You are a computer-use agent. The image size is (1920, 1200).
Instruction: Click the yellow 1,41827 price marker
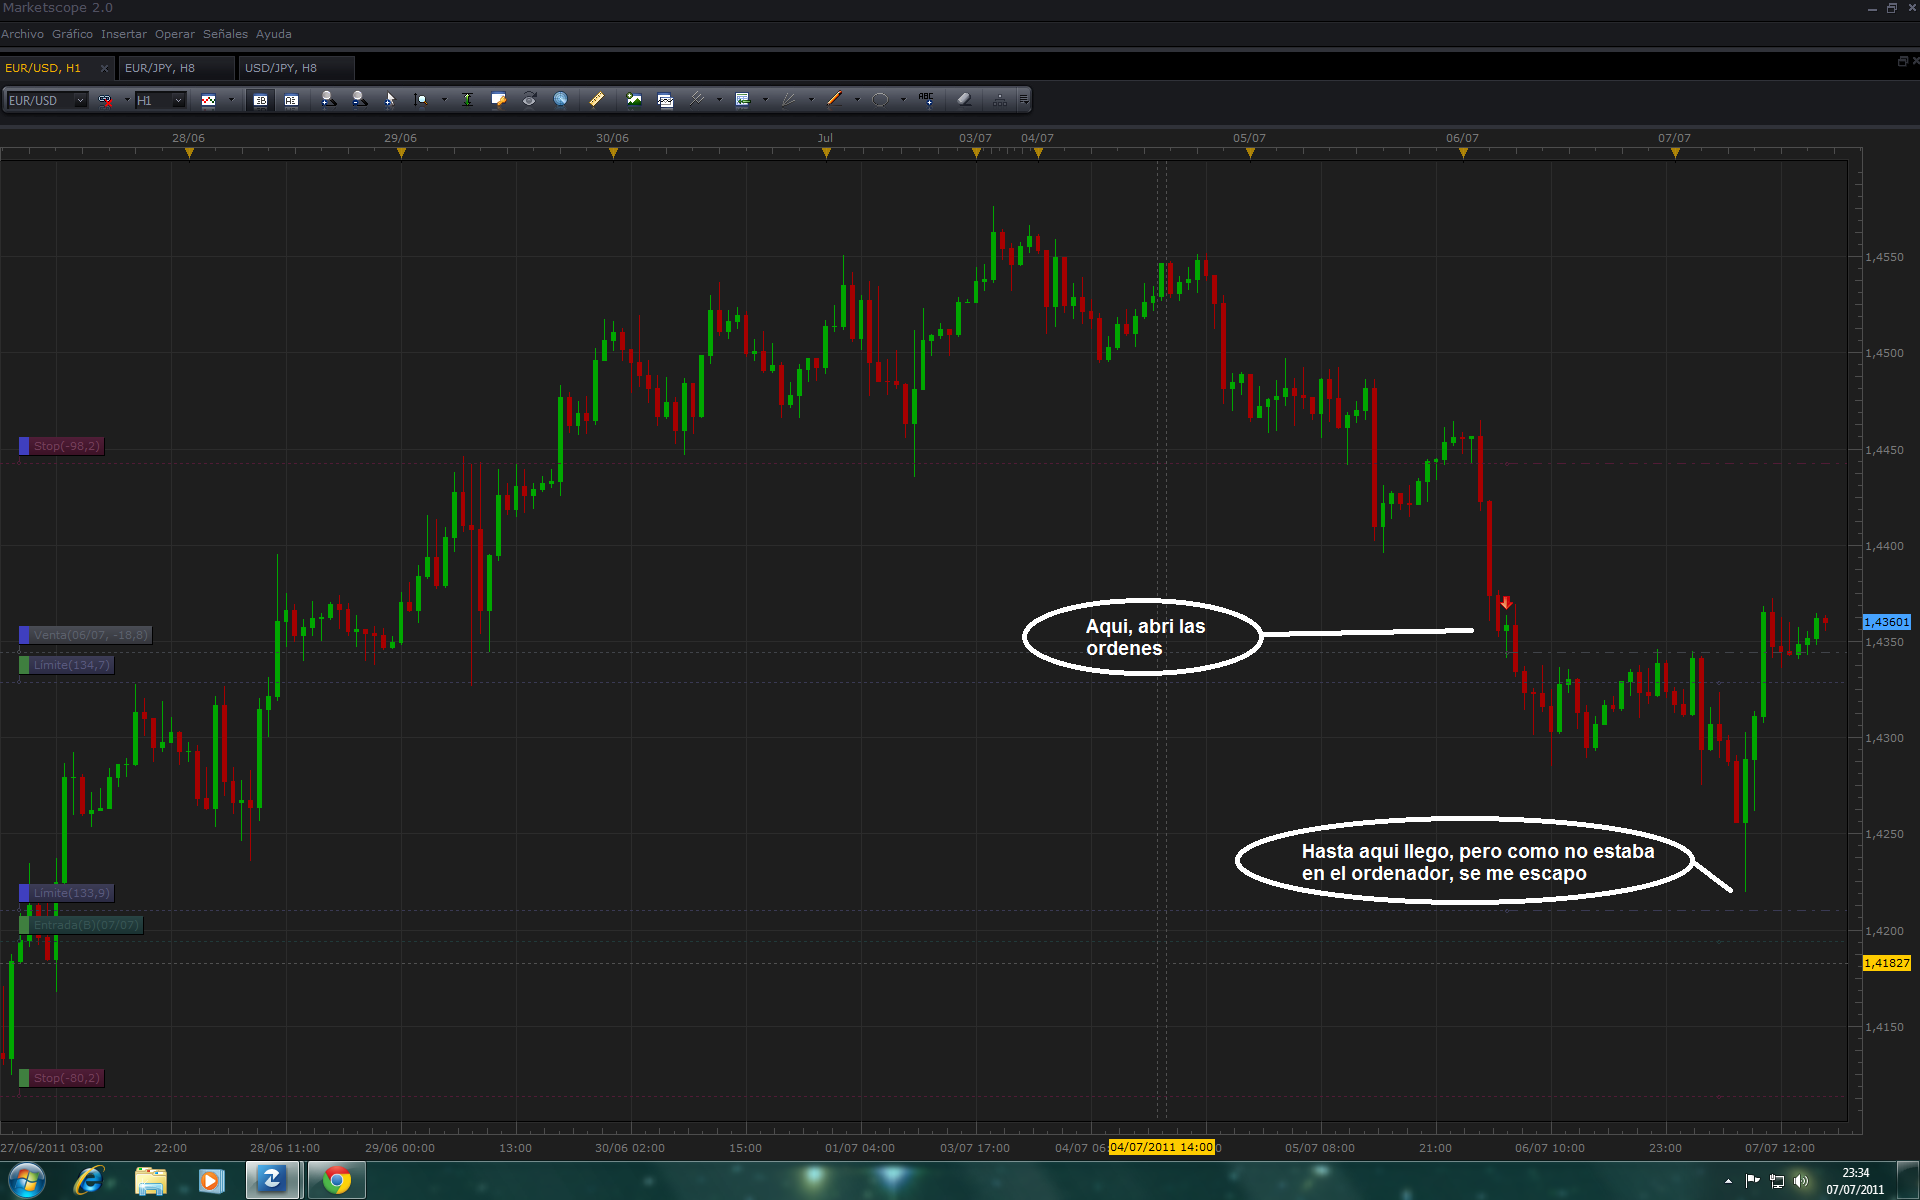click(x=1887, y=963)
